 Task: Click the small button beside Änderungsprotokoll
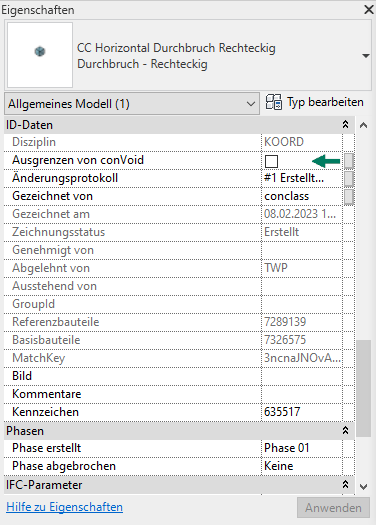coord(349,178)
